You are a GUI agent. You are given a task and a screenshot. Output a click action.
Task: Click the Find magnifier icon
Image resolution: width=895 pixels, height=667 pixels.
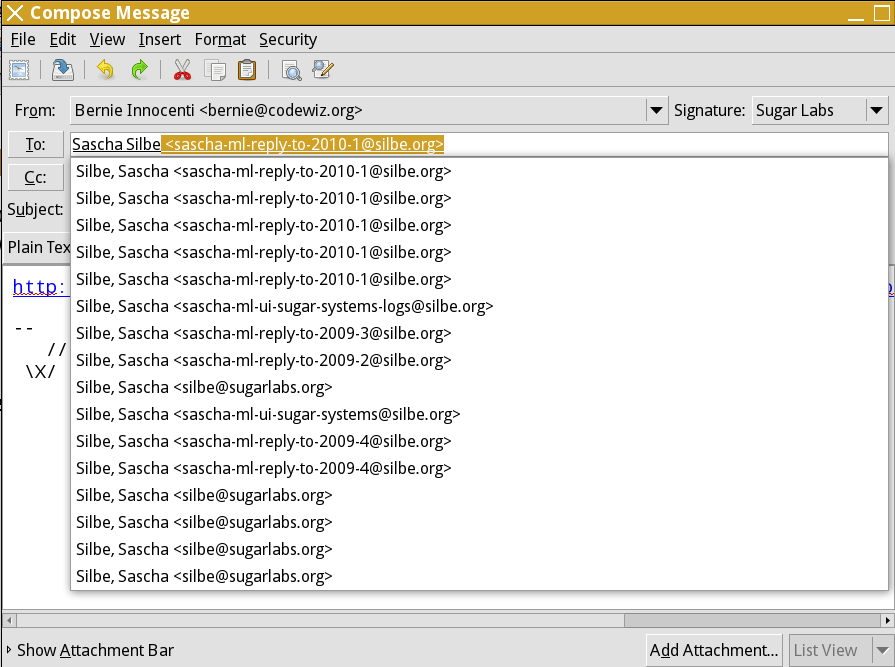(291, 70)
